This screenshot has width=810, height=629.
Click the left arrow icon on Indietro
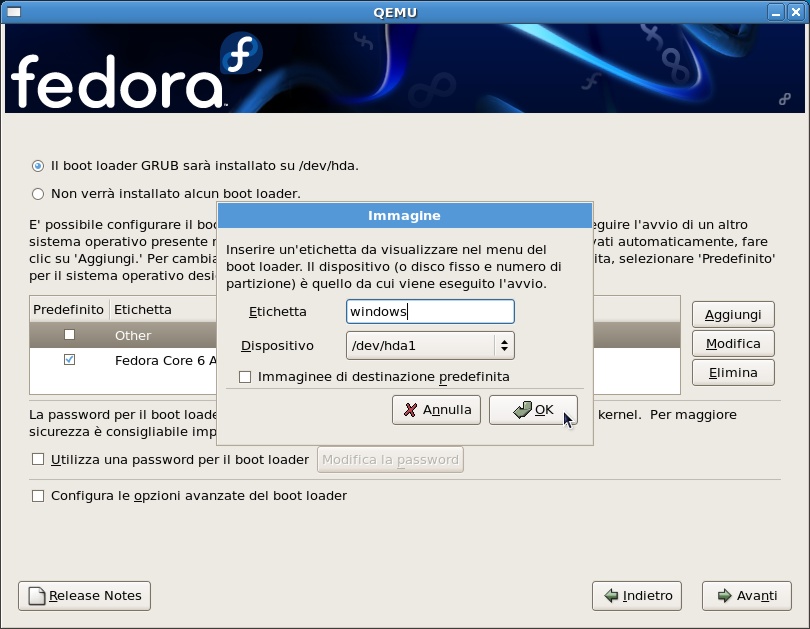point(611,596)
